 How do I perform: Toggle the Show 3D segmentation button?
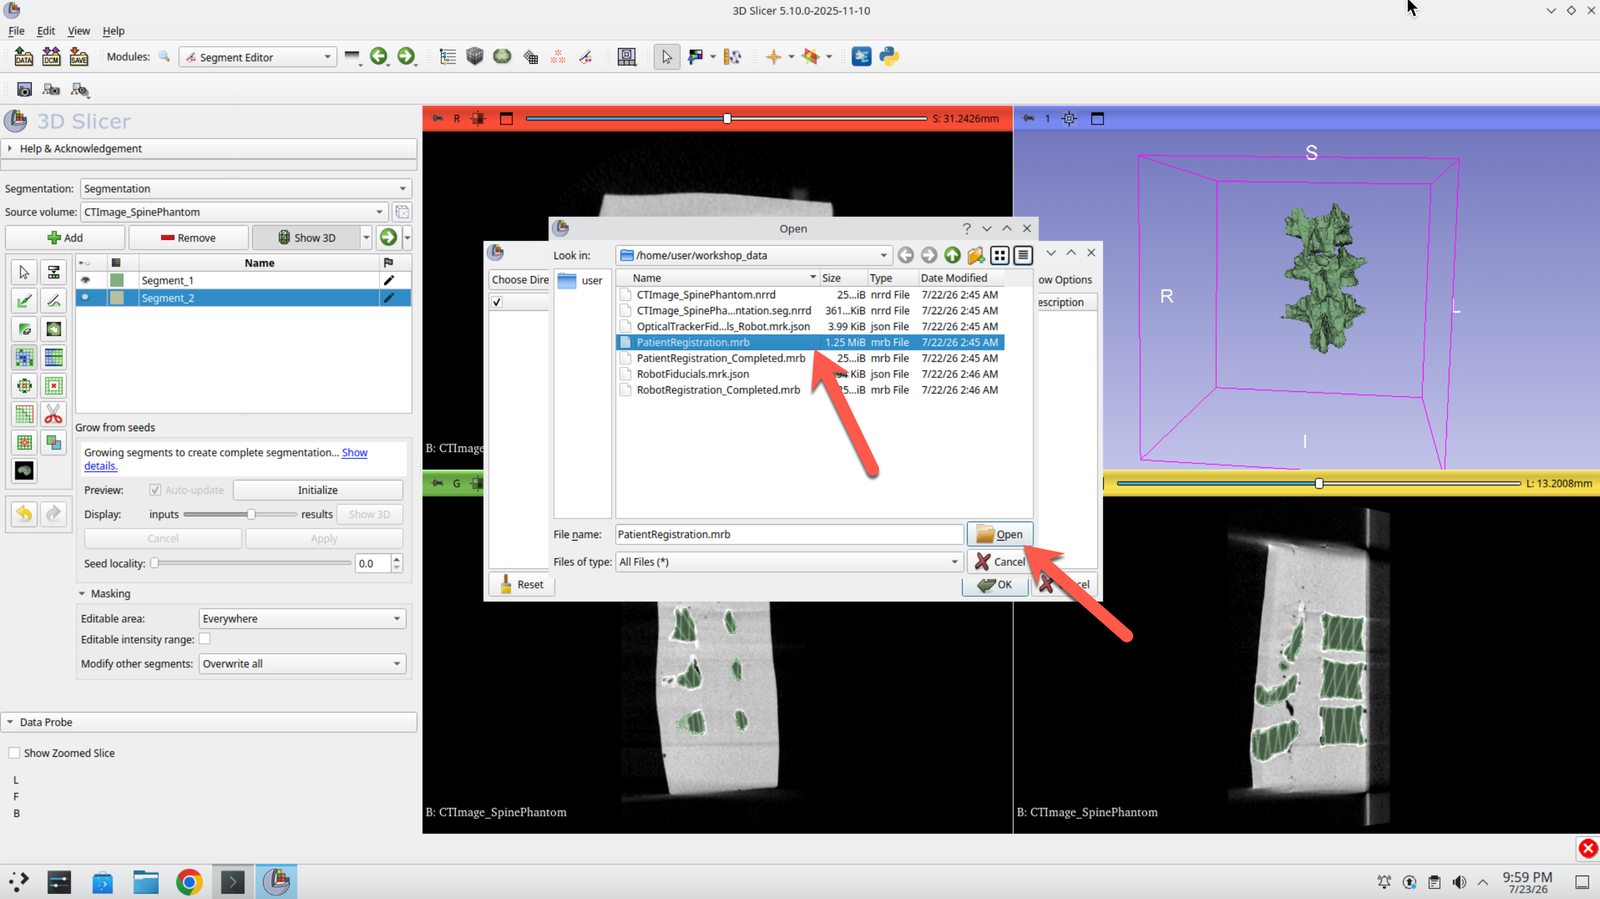point(306,238)
